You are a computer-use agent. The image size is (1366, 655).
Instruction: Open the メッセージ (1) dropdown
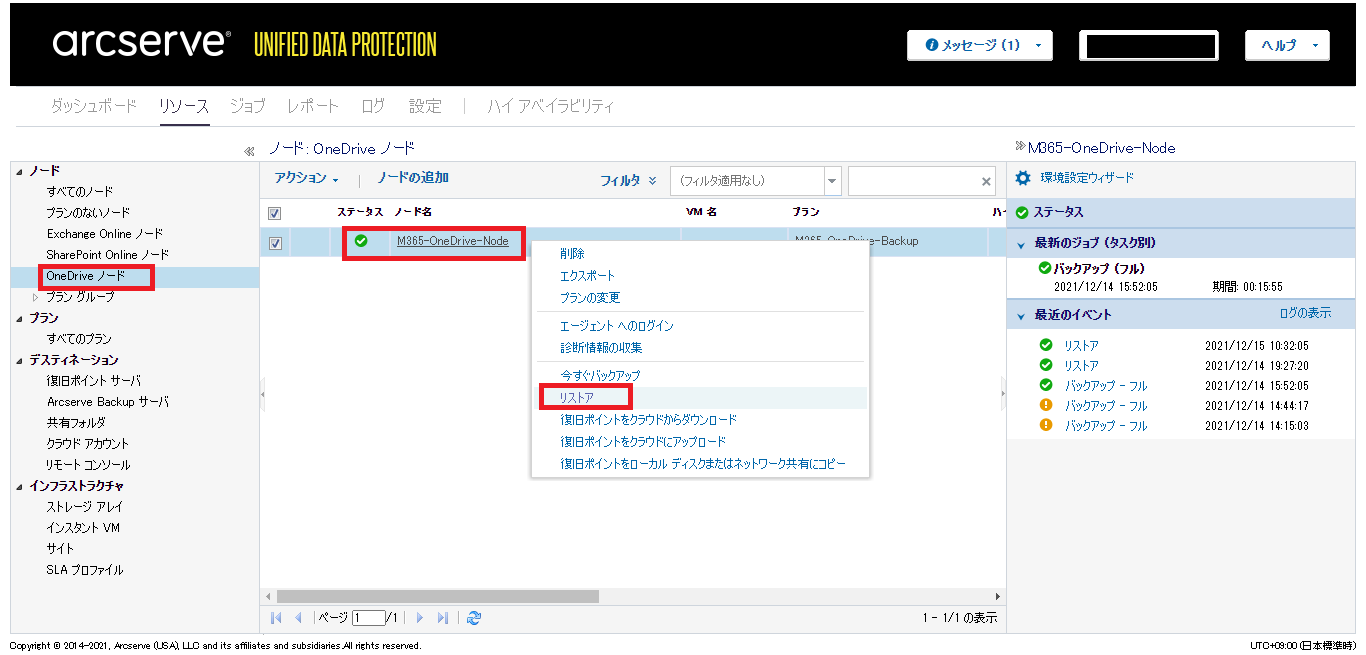[x=981, y=45]
